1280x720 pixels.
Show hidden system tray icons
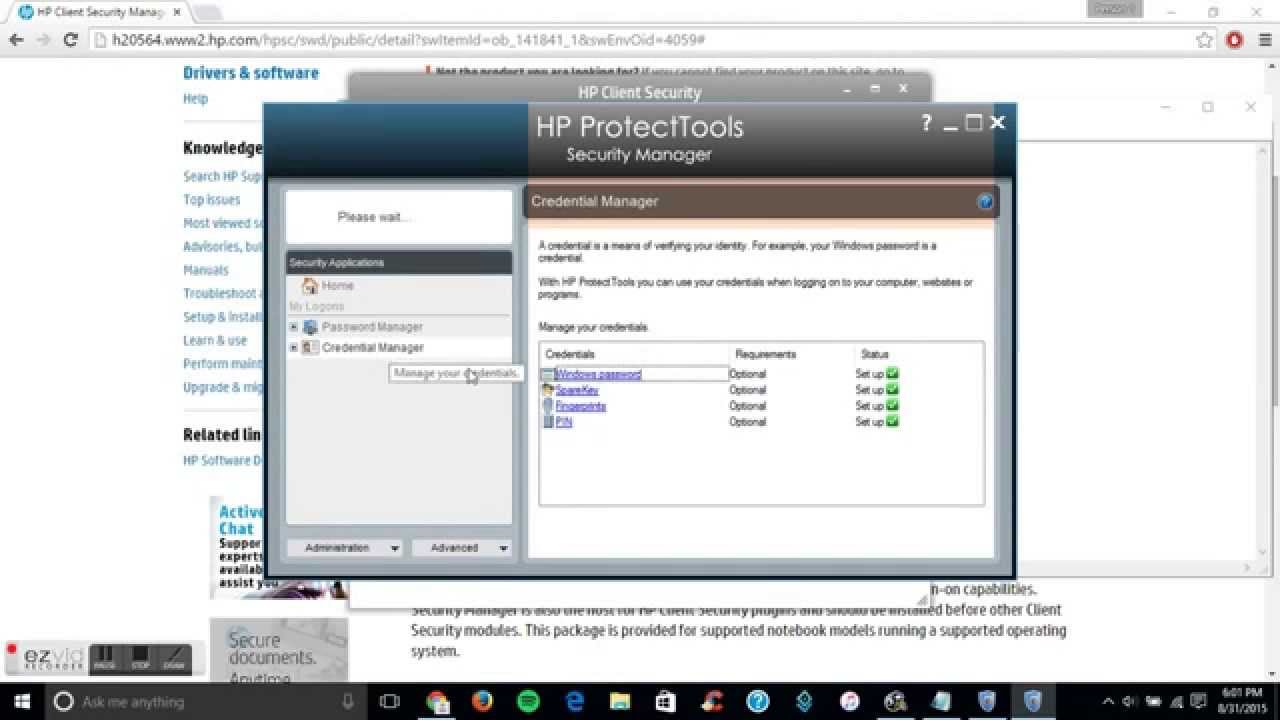pos(1107,701)
